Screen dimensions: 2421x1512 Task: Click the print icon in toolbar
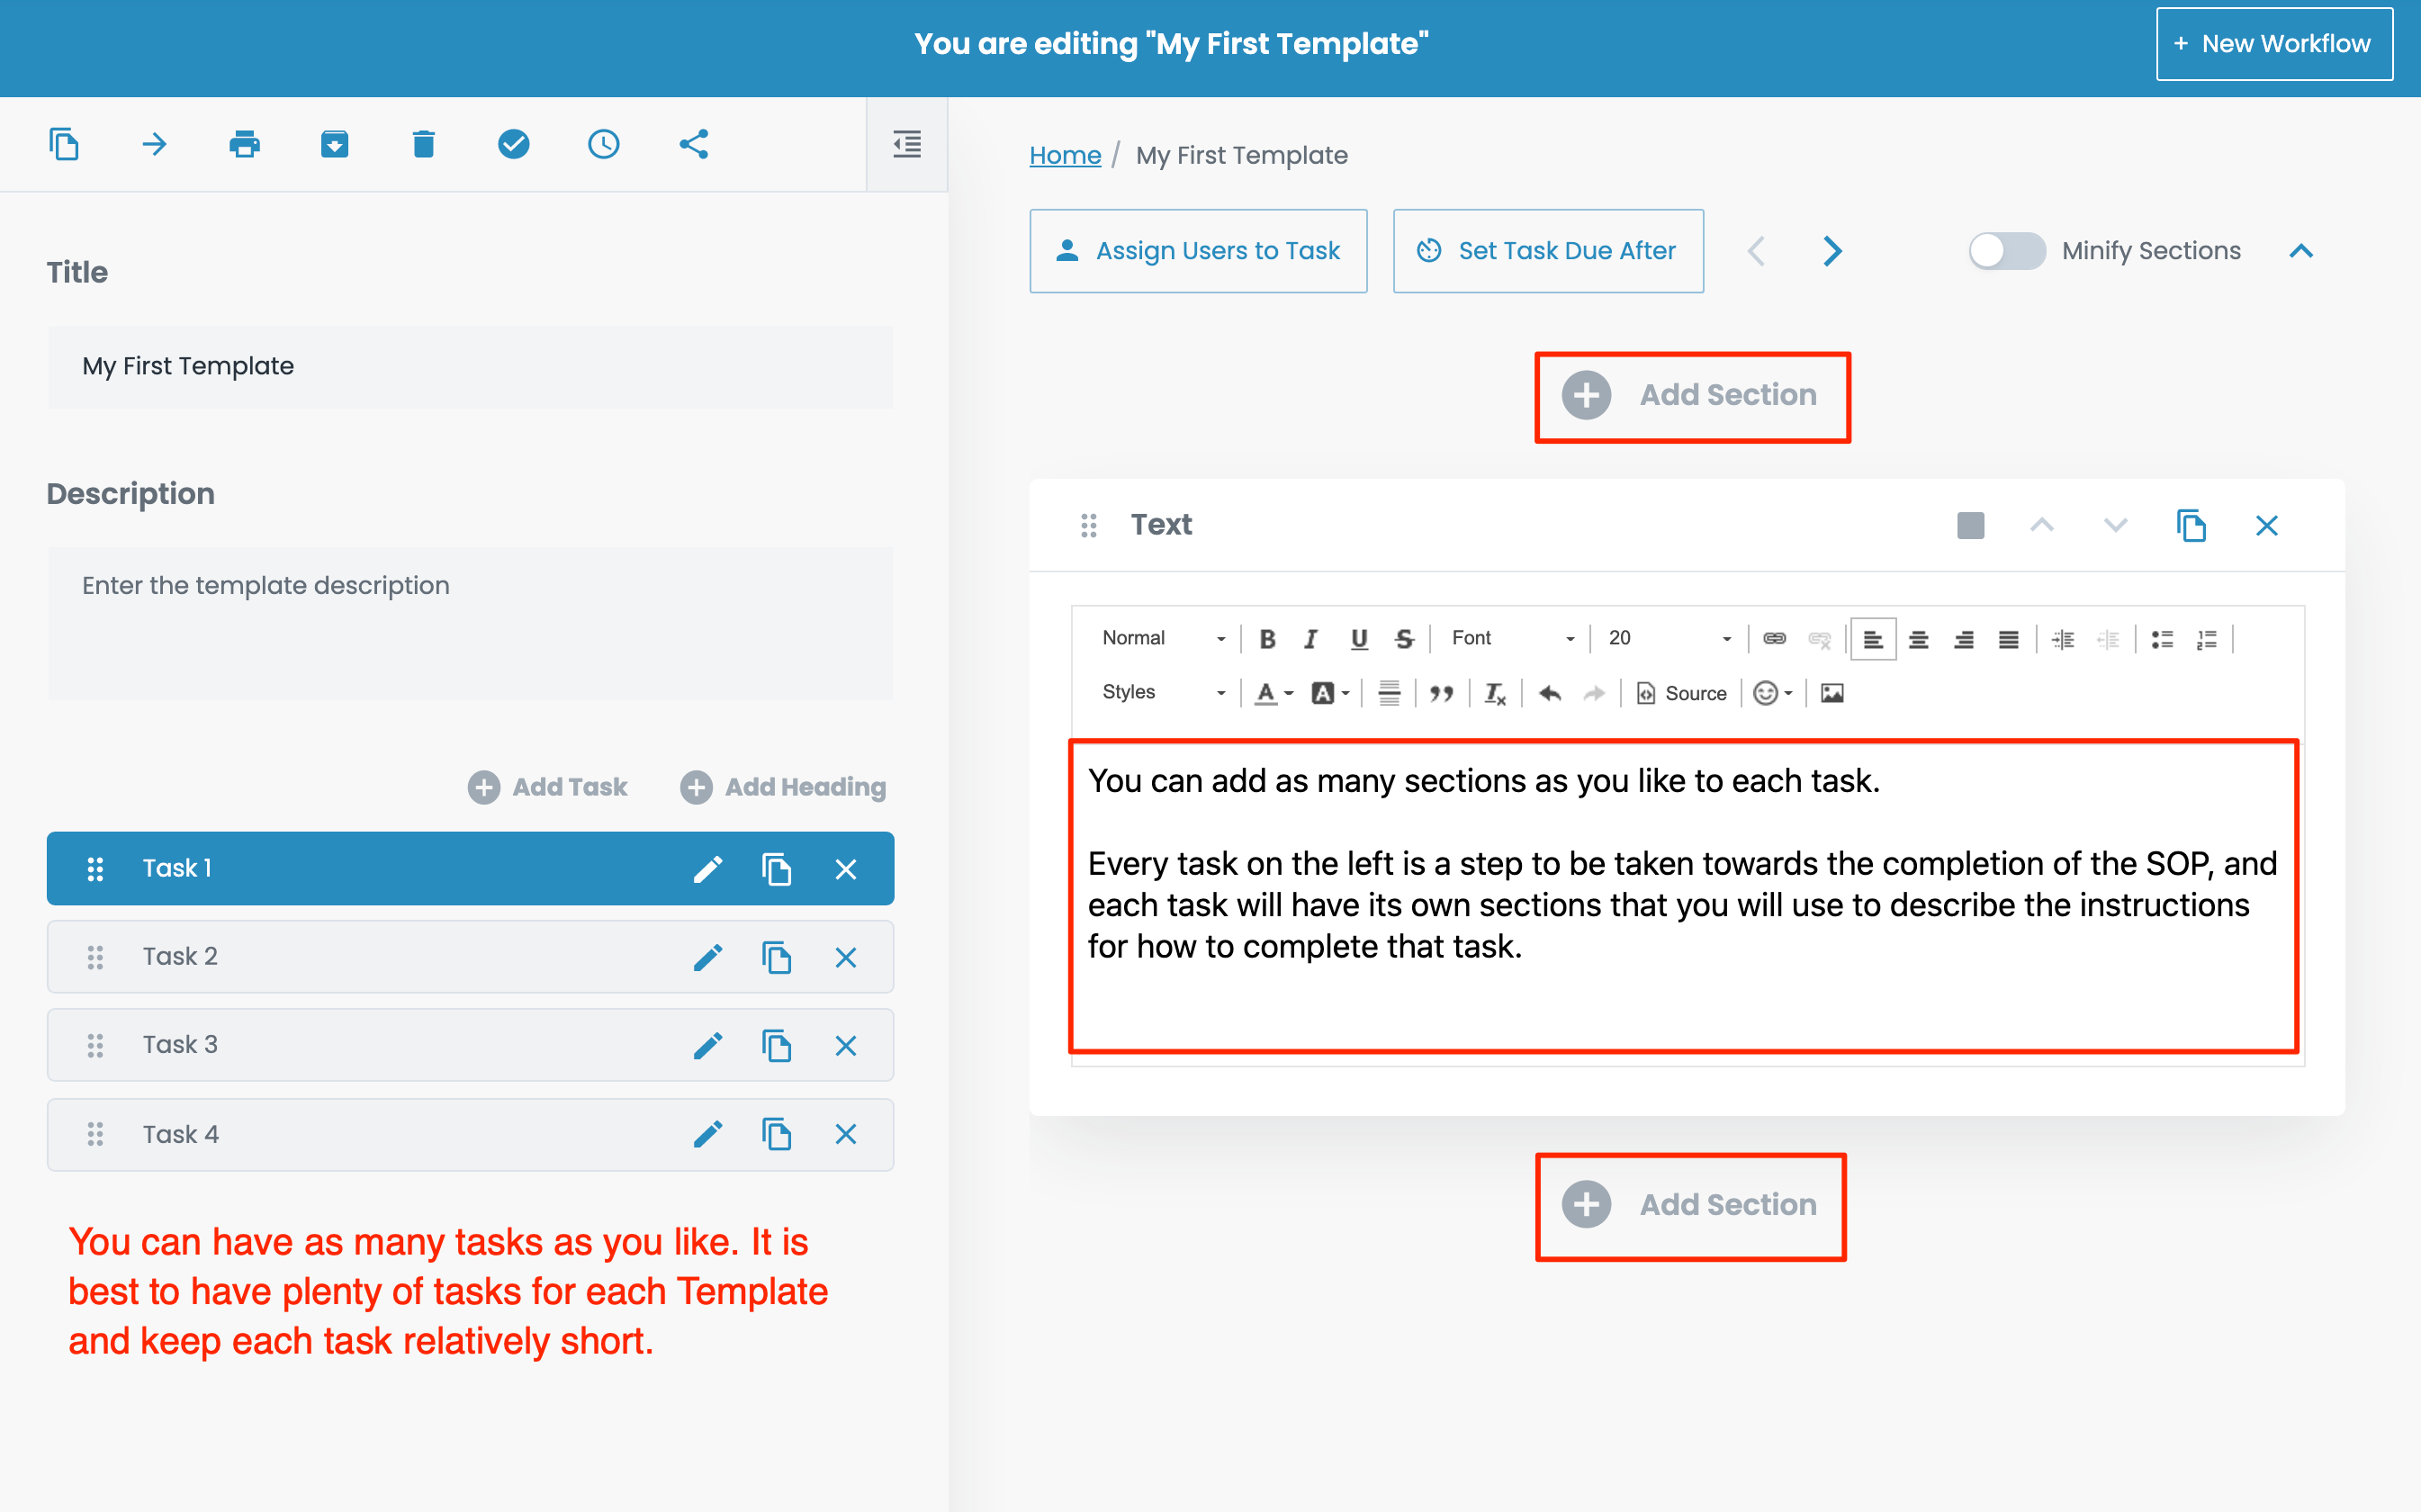244,143
